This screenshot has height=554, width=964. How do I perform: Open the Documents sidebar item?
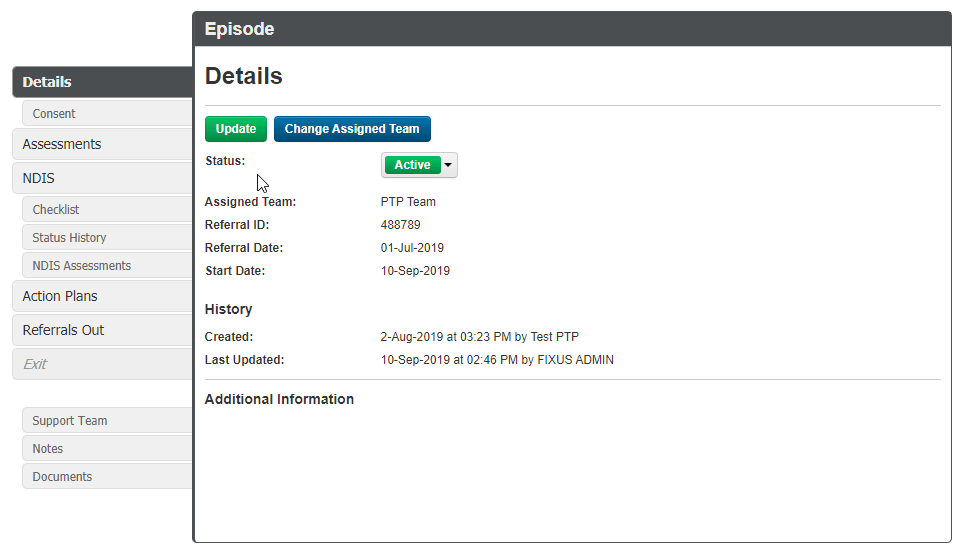coord(108,477)
